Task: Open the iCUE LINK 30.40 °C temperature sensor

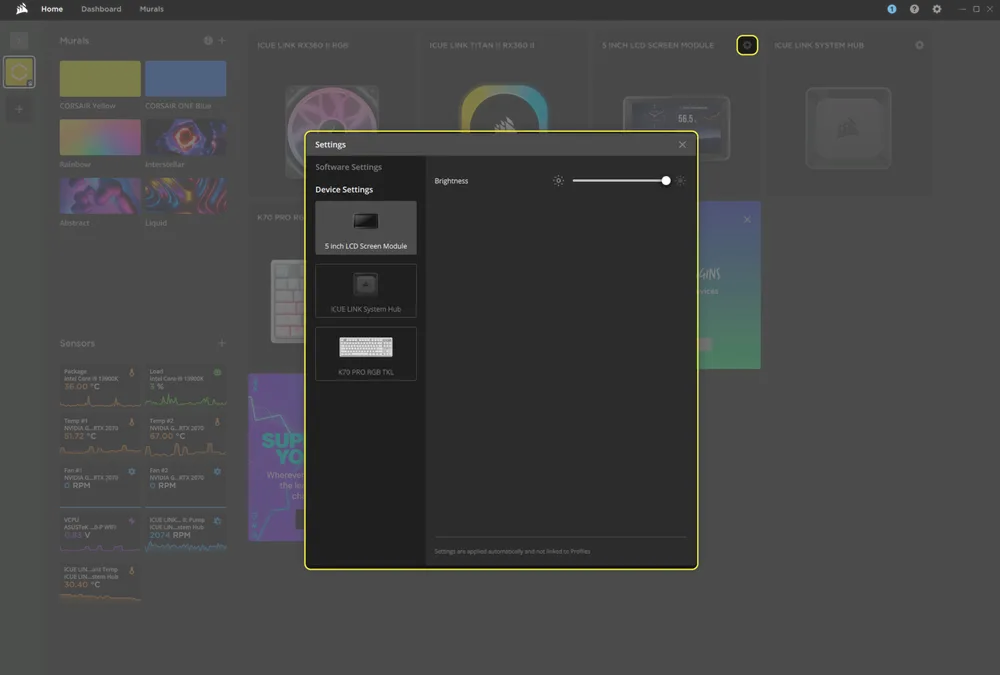Action: 100,583
